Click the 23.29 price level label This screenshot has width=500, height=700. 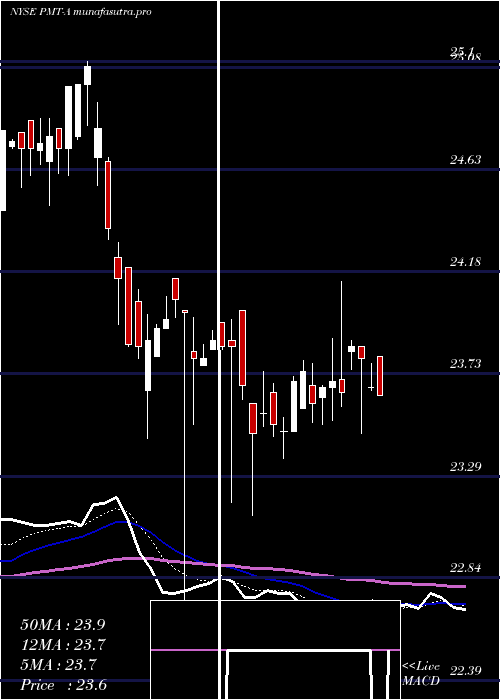click(x=465, y=467)
